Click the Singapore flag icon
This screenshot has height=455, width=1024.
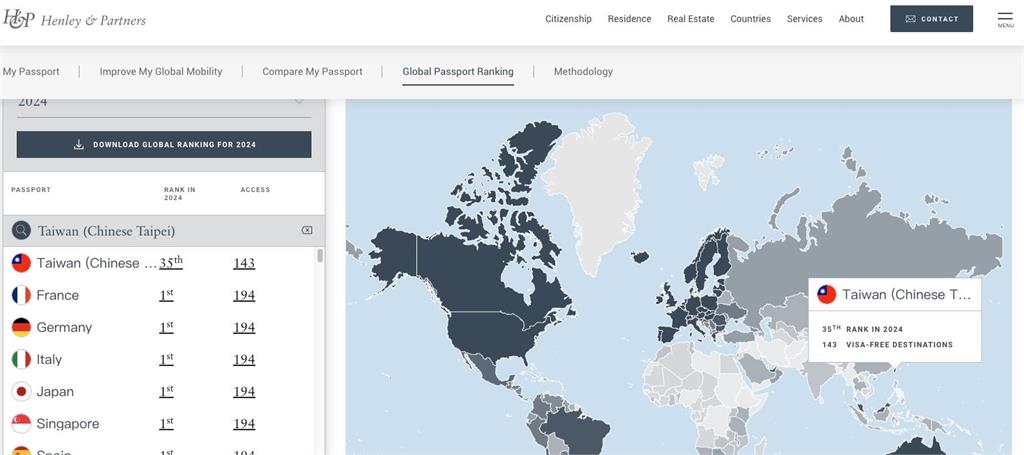(x=22, y=424)
